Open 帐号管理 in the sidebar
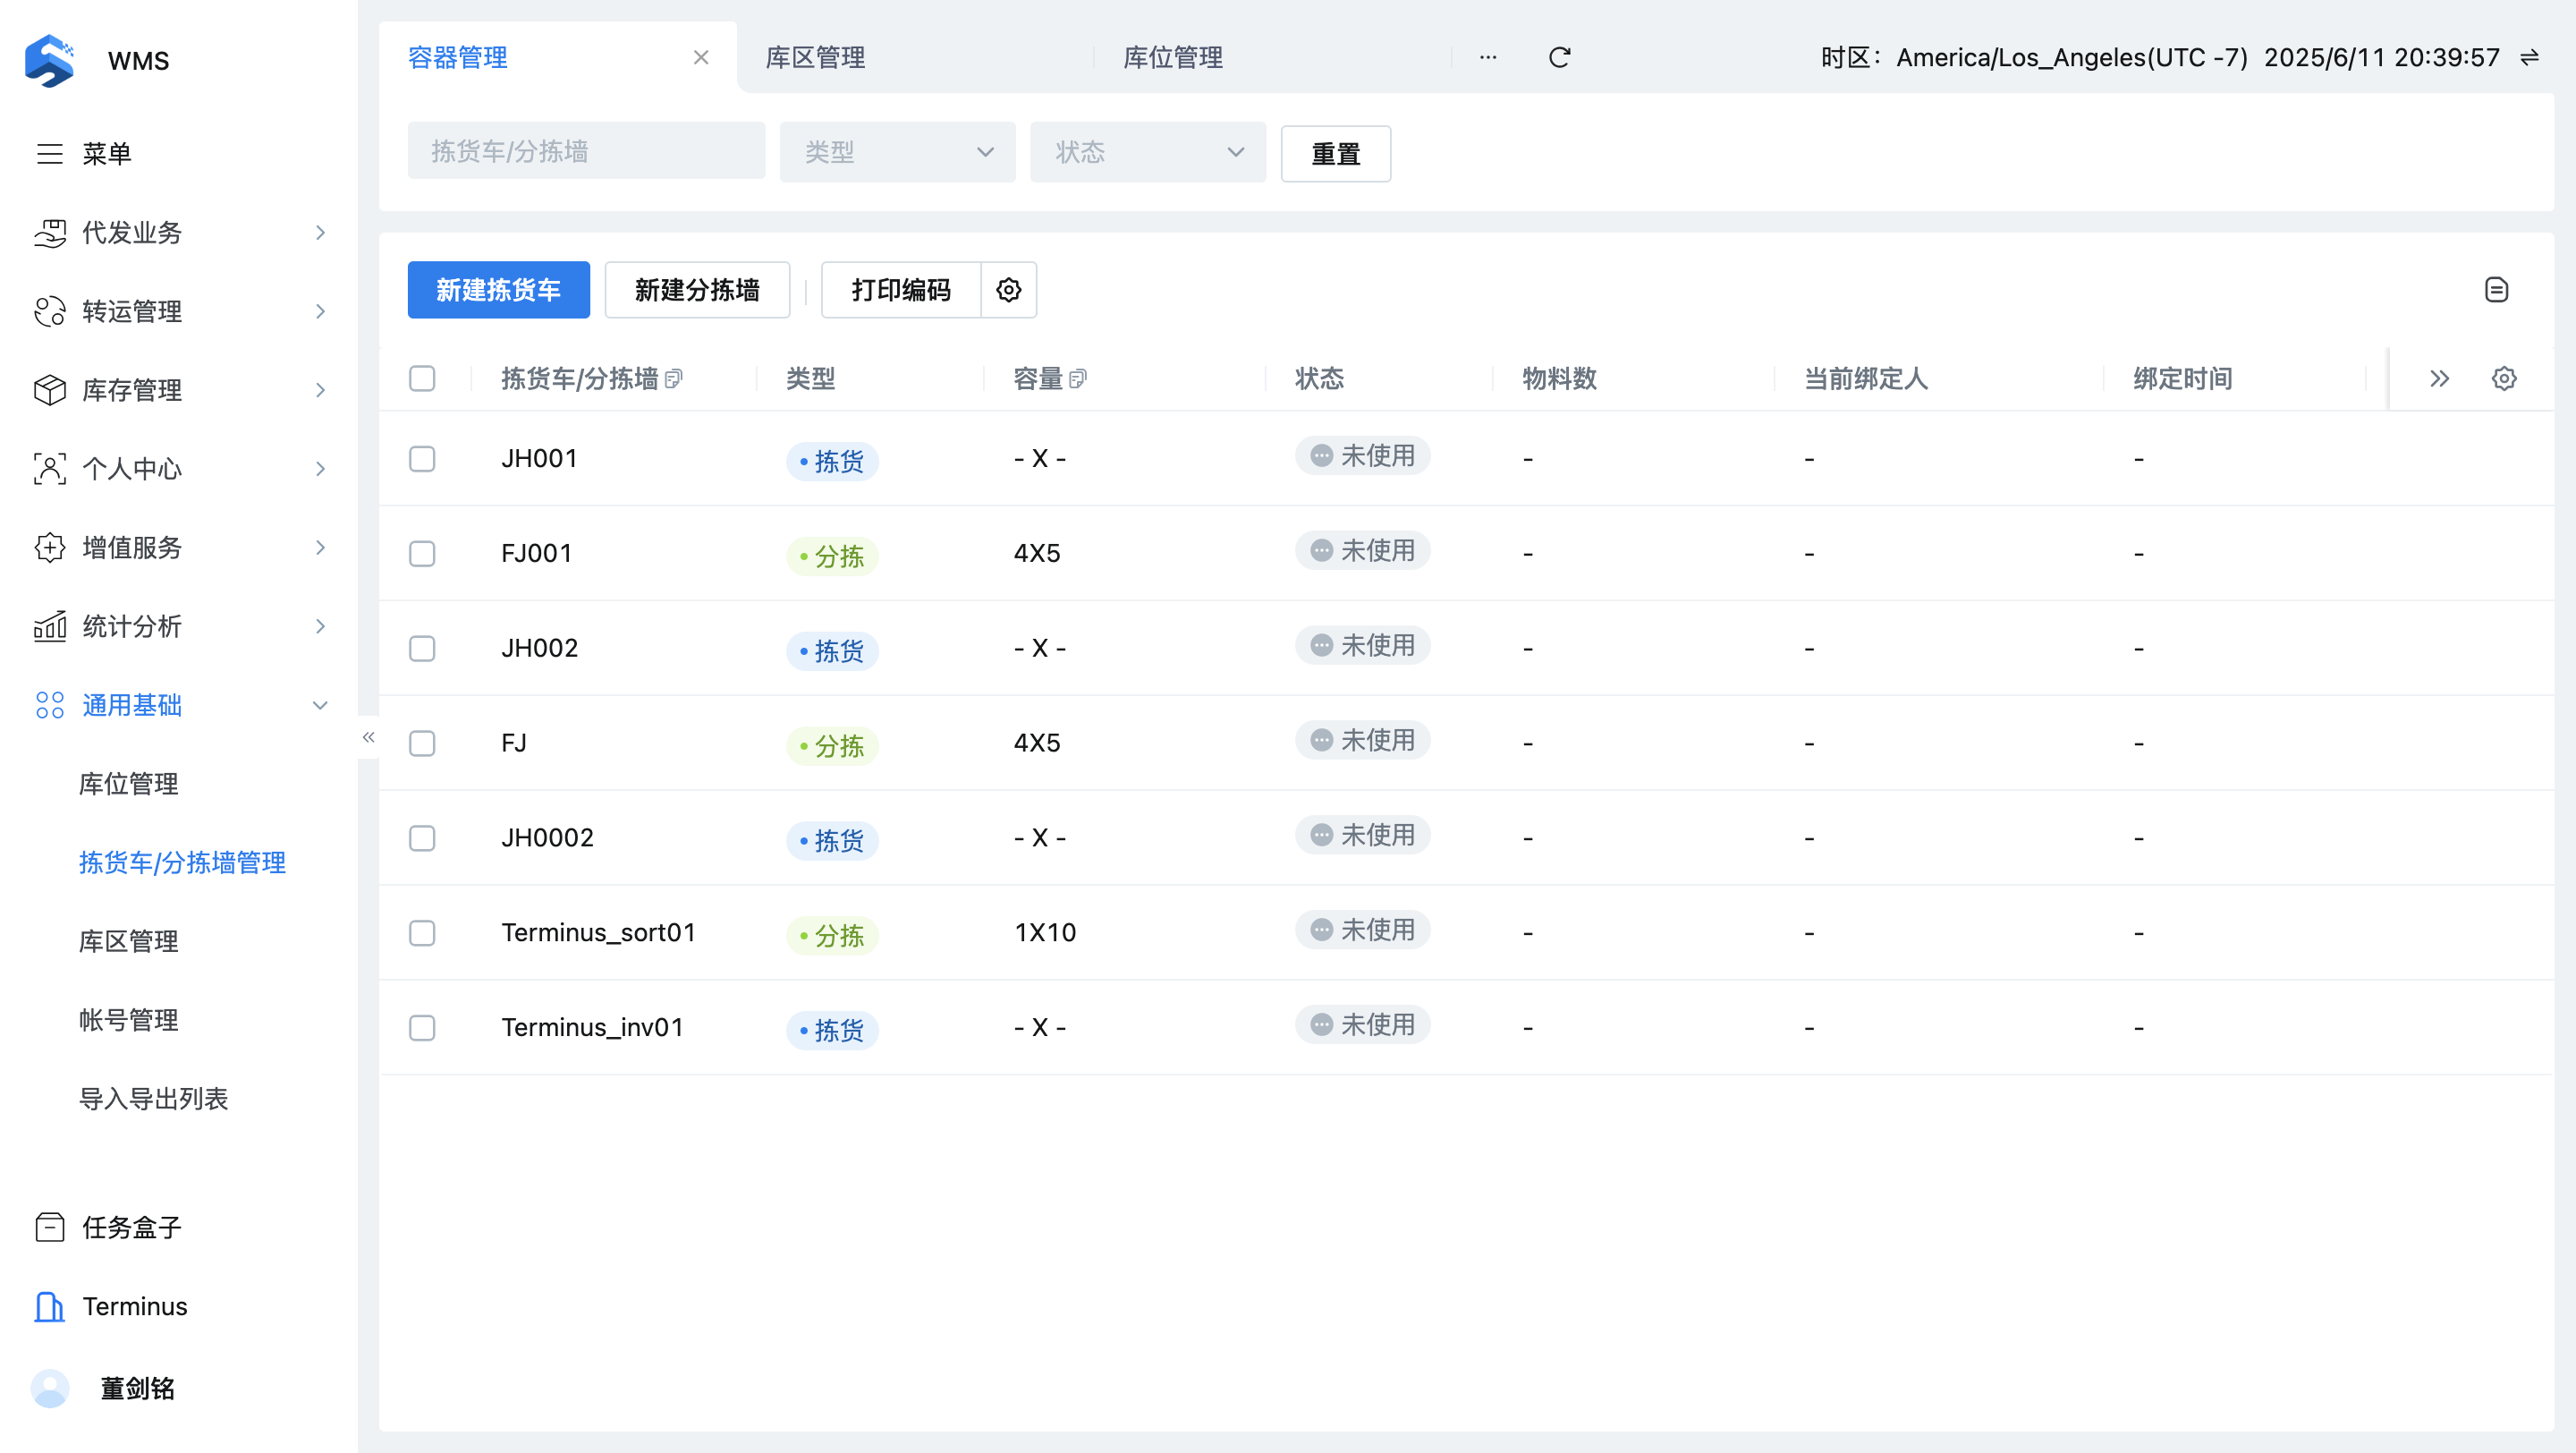Viewport: 2576px width, 1453px height. point(128,1019)
